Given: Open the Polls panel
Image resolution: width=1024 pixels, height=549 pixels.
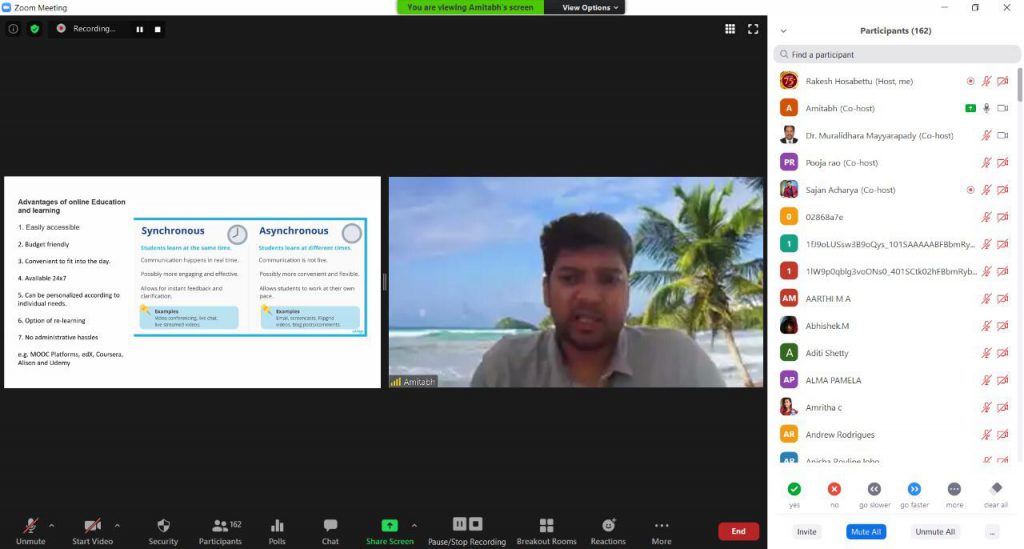Looking at the screenshot, I should [277, 529].
